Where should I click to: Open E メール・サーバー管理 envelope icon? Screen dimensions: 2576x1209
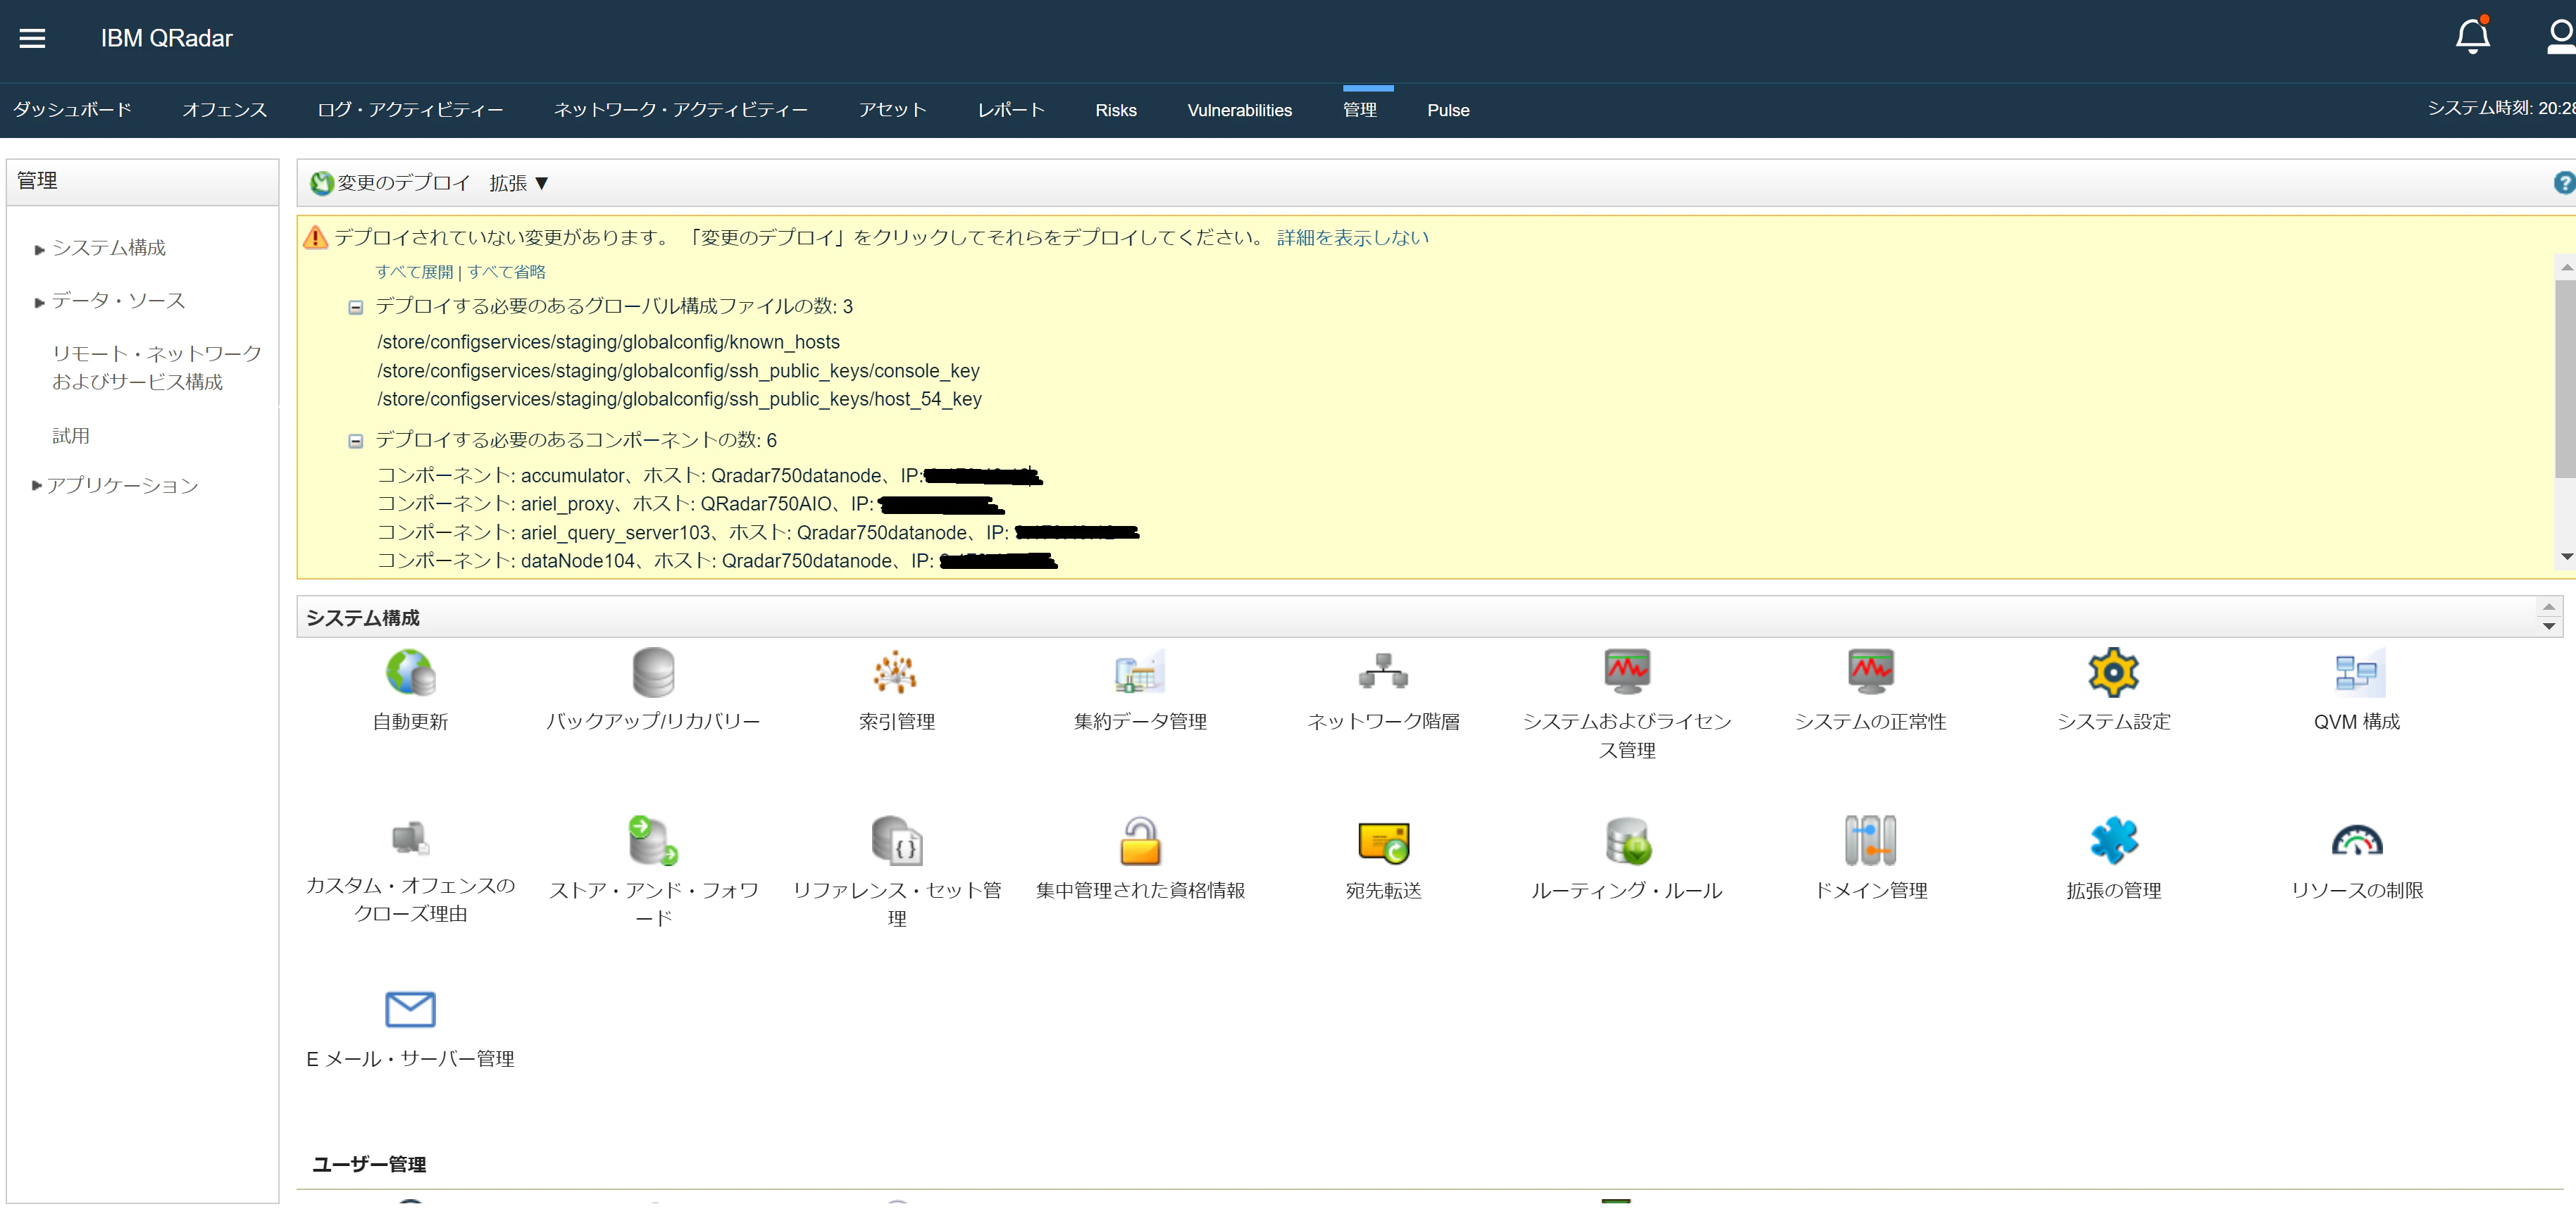tap(410, 1009)
